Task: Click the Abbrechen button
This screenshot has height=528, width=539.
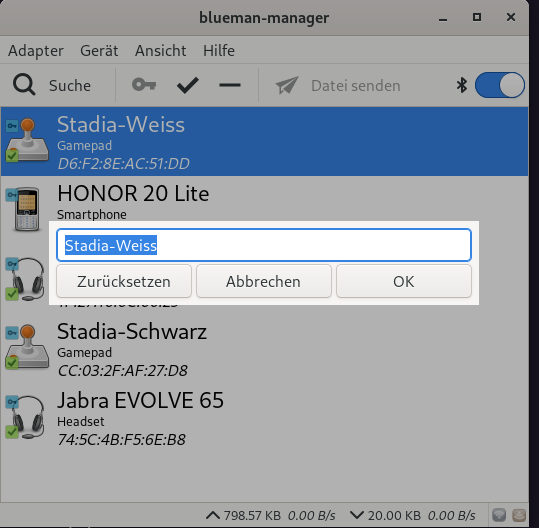Action: 264,281
